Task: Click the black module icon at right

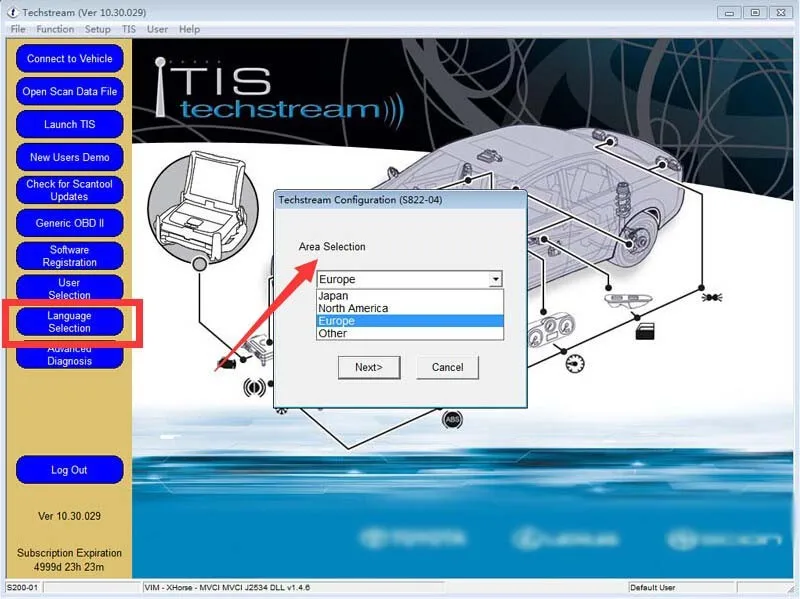Action: (645, 331)
